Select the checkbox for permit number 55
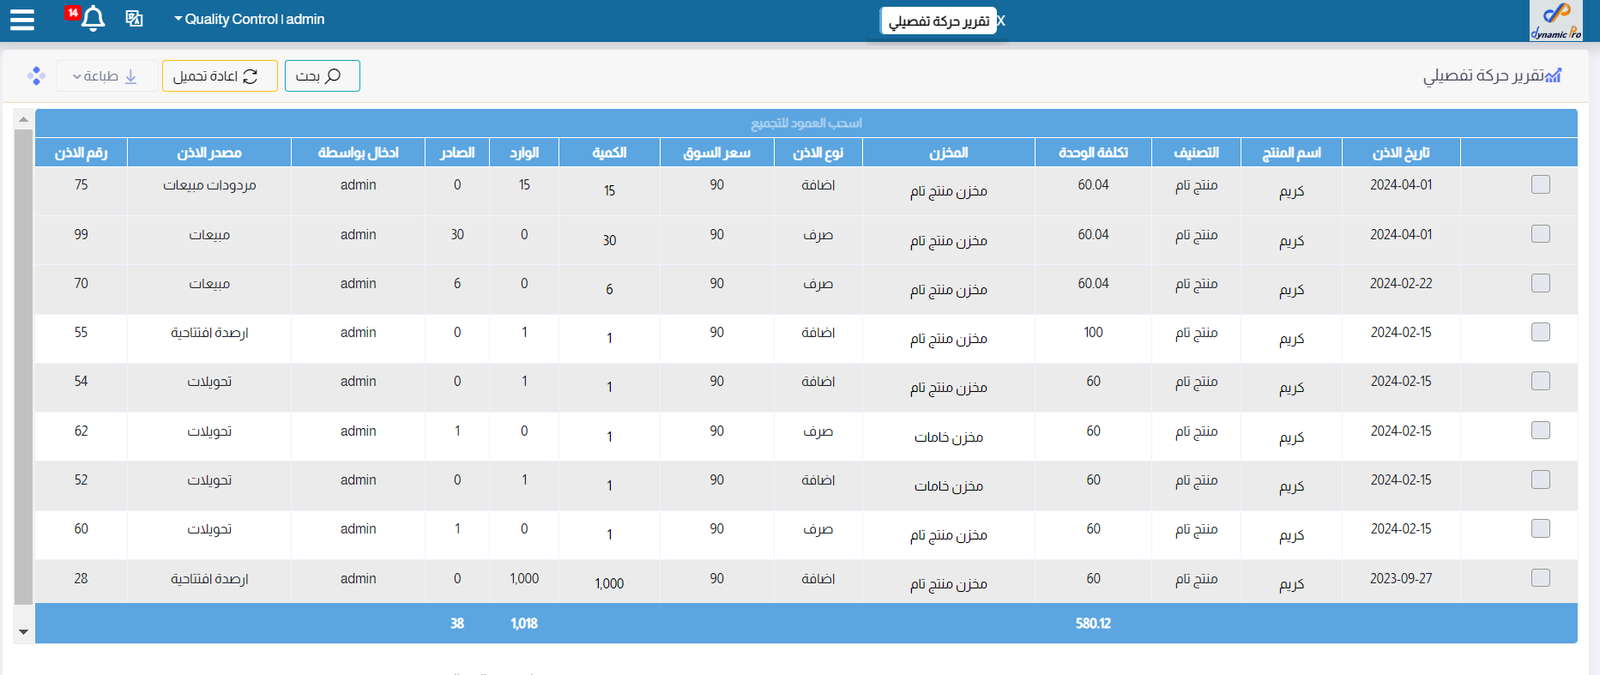The image size is (1600, 675). (1540, 332)
